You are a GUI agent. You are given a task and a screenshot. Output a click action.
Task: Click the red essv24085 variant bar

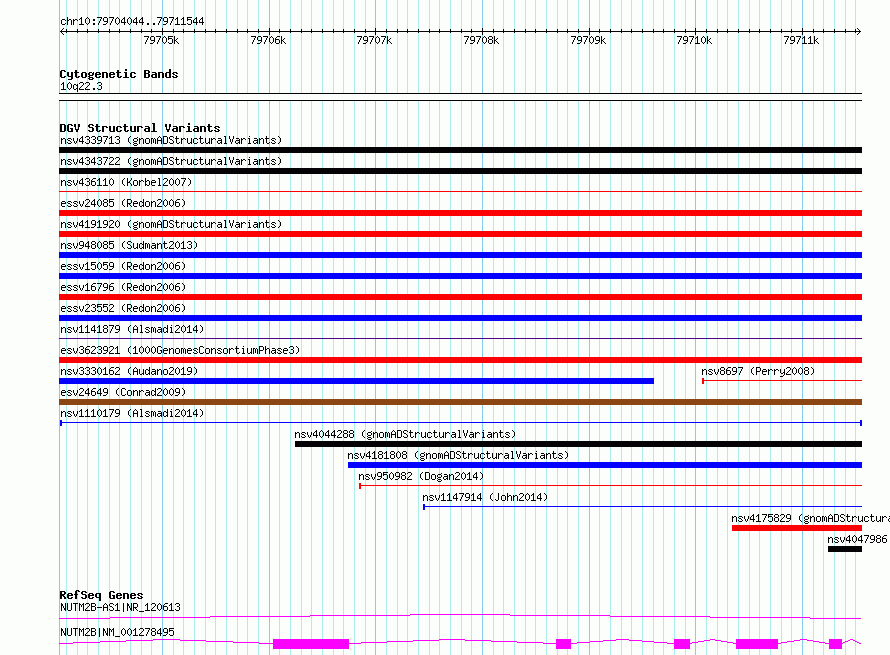point(460,213)
